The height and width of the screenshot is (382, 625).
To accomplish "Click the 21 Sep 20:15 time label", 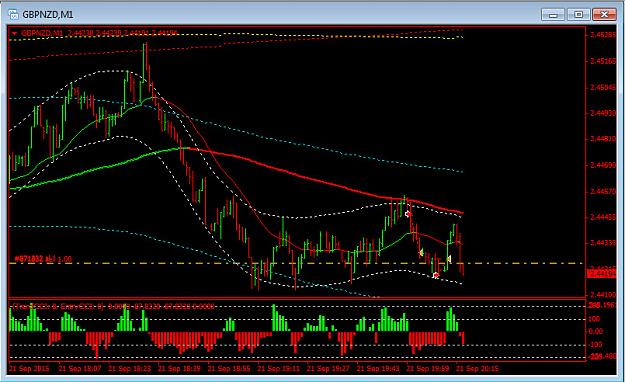I will coord(478,368).
